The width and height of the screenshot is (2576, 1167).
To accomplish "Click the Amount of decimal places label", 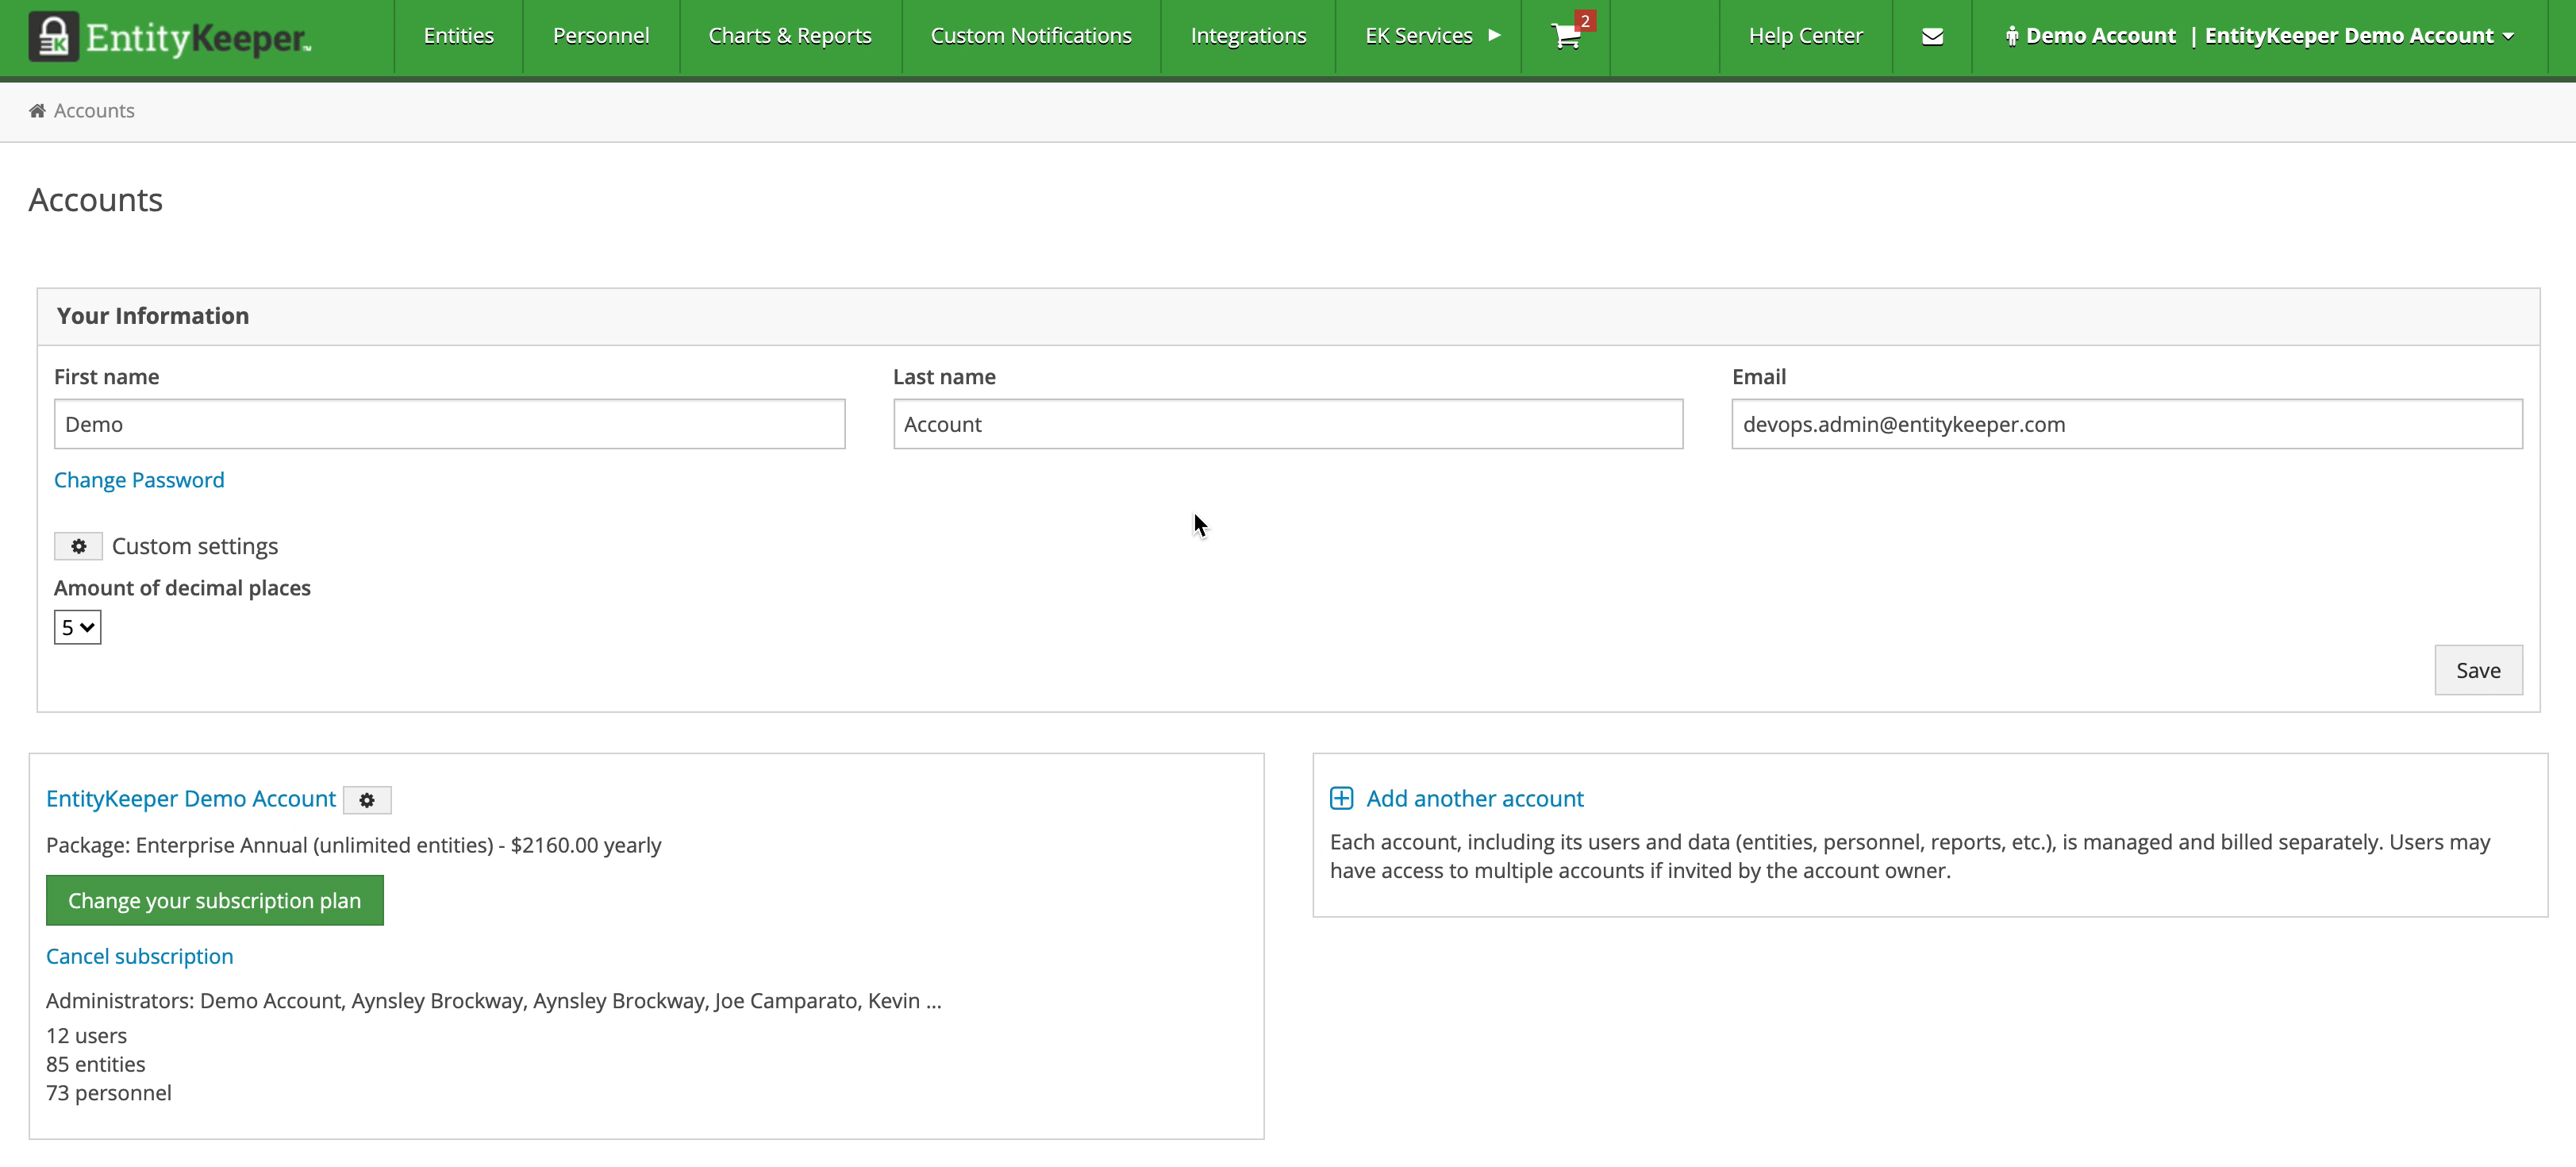I will [182, 588].
